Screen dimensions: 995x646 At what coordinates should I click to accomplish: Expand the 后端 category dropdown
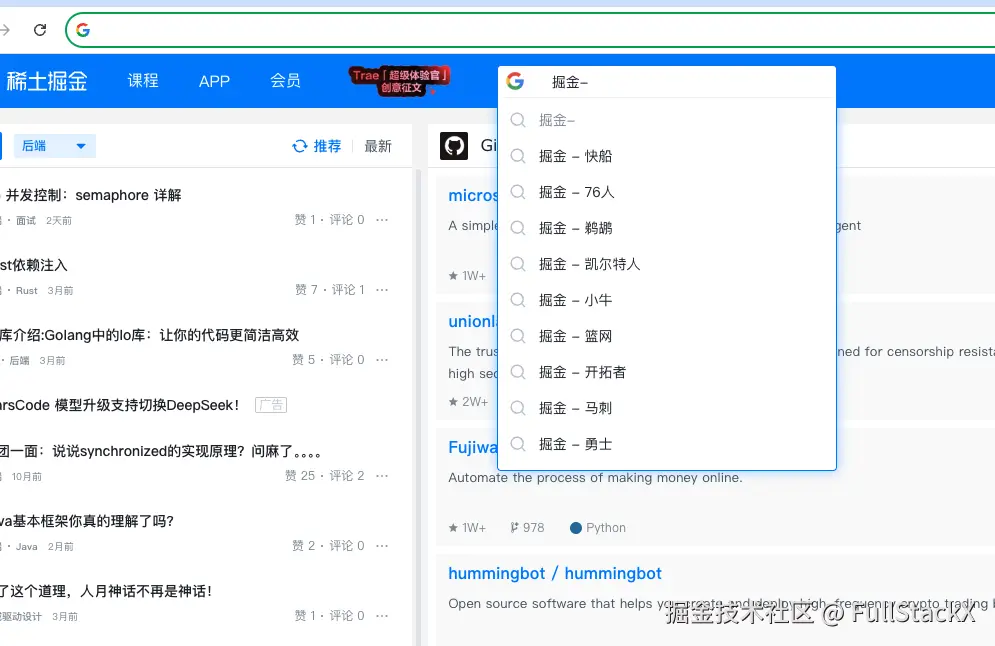(x=54, y=145)
